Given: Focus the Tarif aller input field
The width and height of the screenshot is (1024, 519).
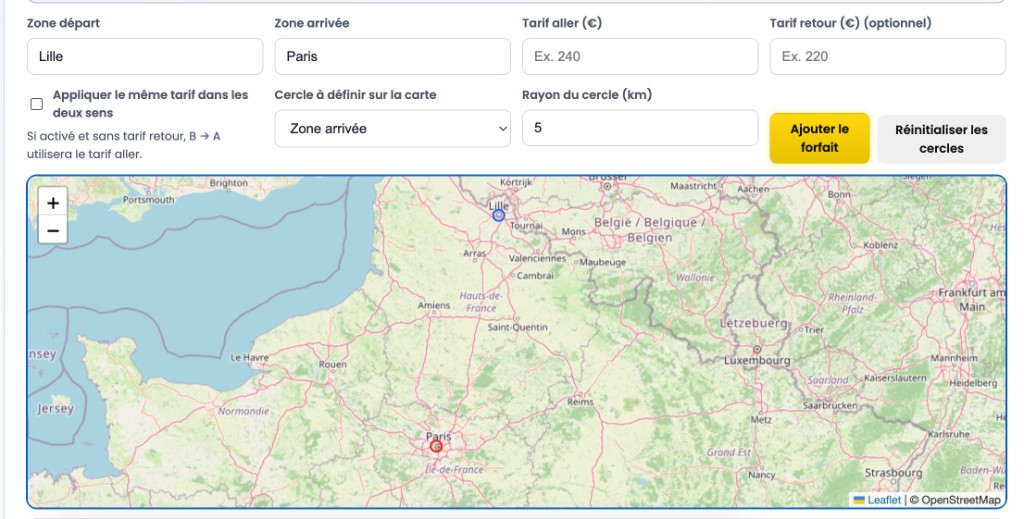Looking at the screenshot, I should pyautogui.click(x=640, y=56).
